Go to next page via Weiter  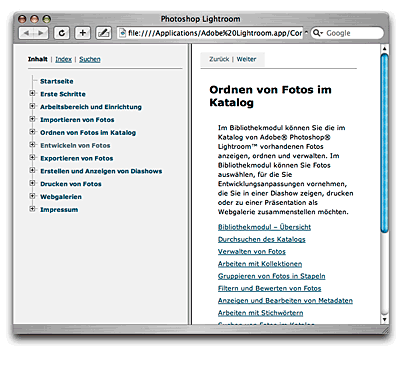246,59
